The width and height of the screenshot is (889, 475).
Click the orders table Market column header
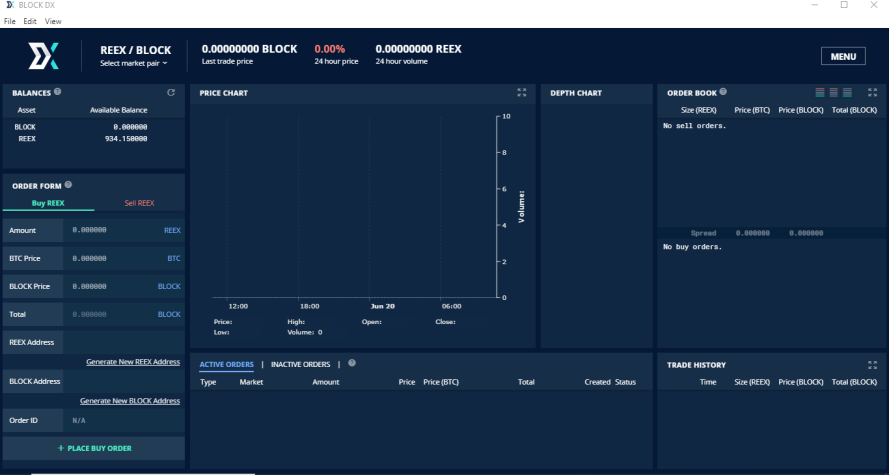coord(251,382)
